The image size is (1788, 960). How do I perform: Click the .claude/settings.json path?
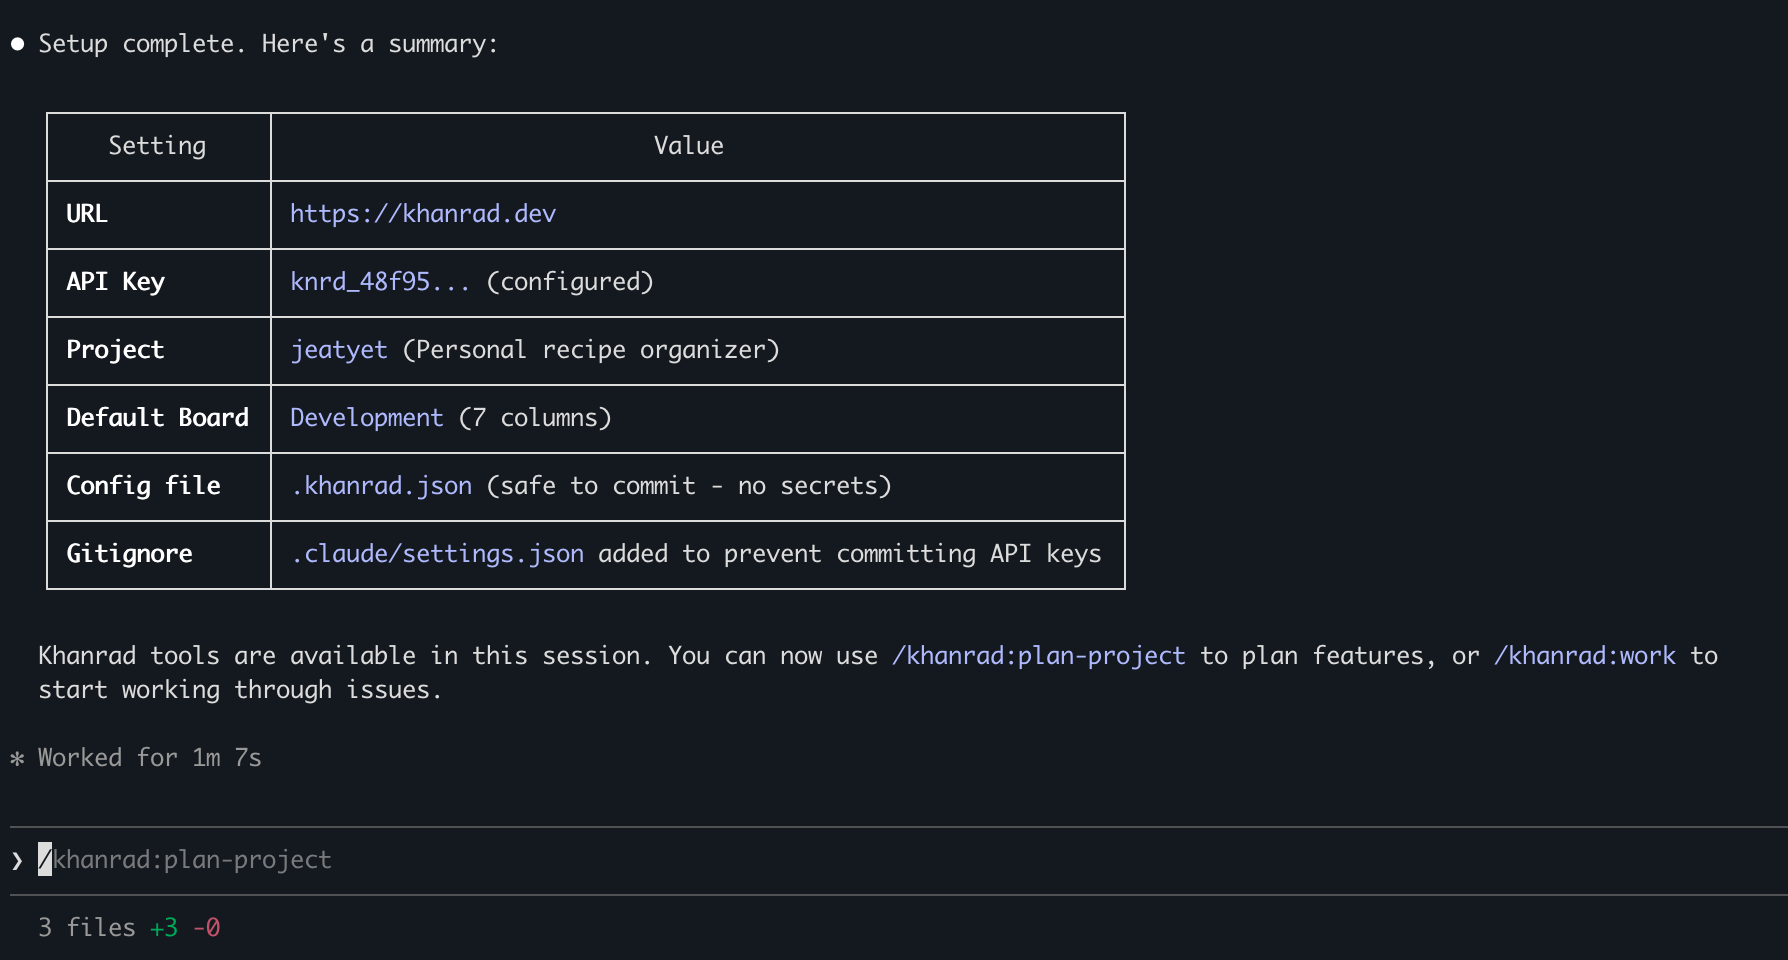click(x=437, y=554)
